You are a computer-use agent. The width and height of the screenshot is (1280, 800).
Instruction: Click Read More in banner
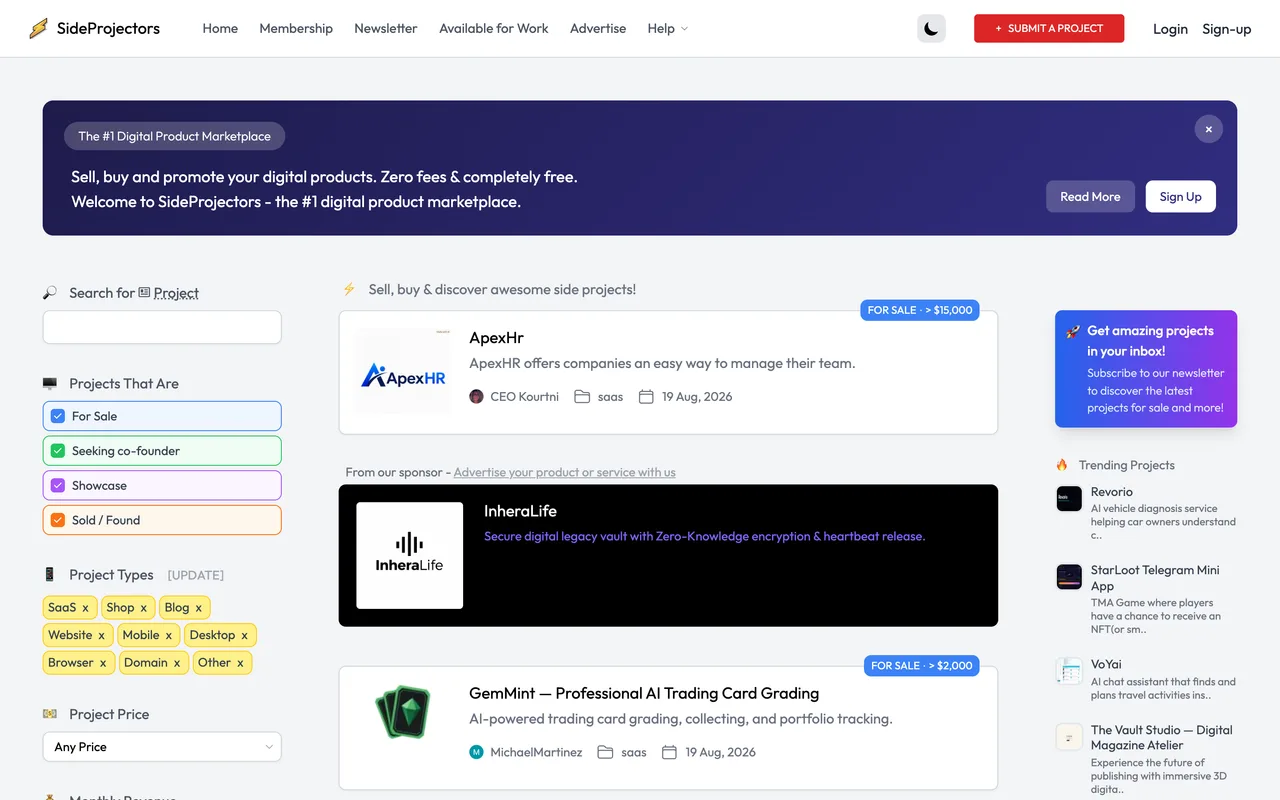click(x=1090, y=197)
